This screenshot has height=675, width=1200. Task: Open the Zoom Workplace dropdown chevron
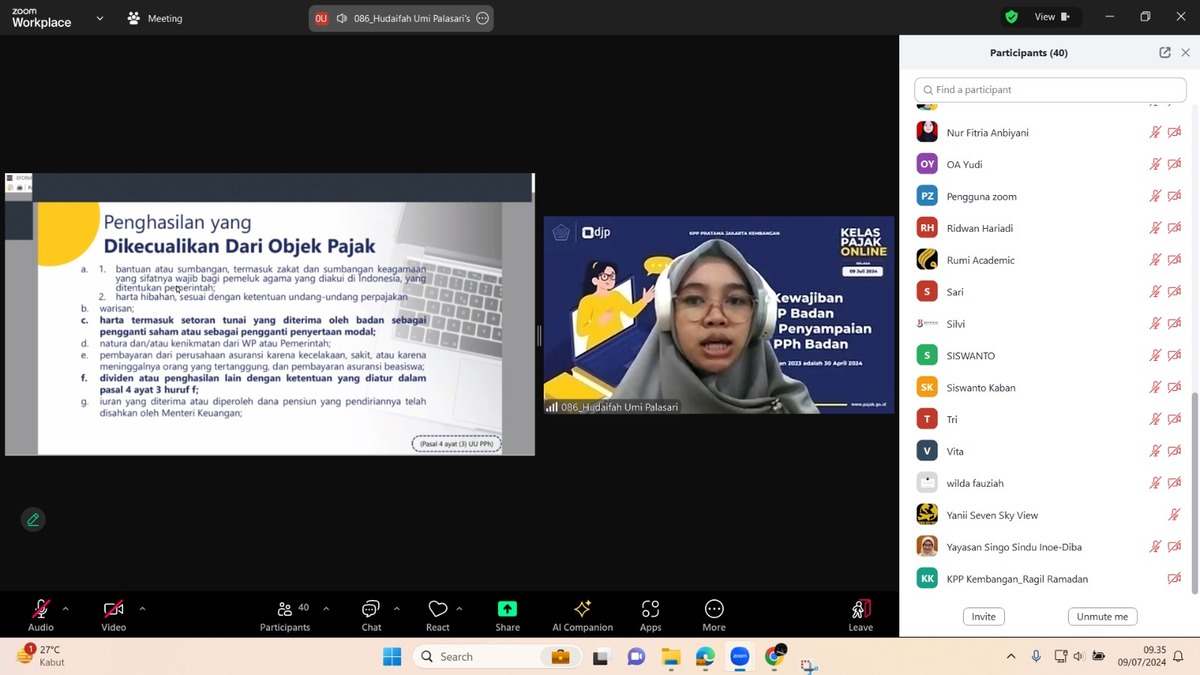click(100, 18)
